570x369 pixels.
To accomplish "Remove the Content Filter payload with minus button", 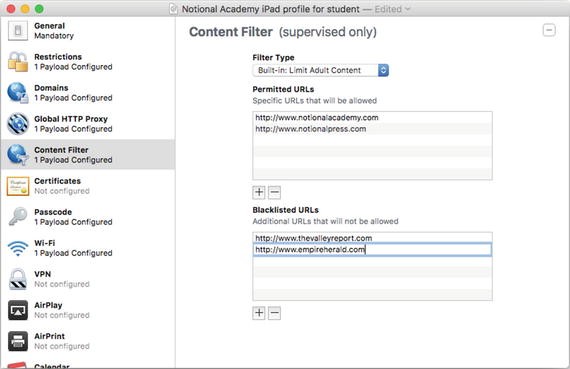I will pos(549,30).
